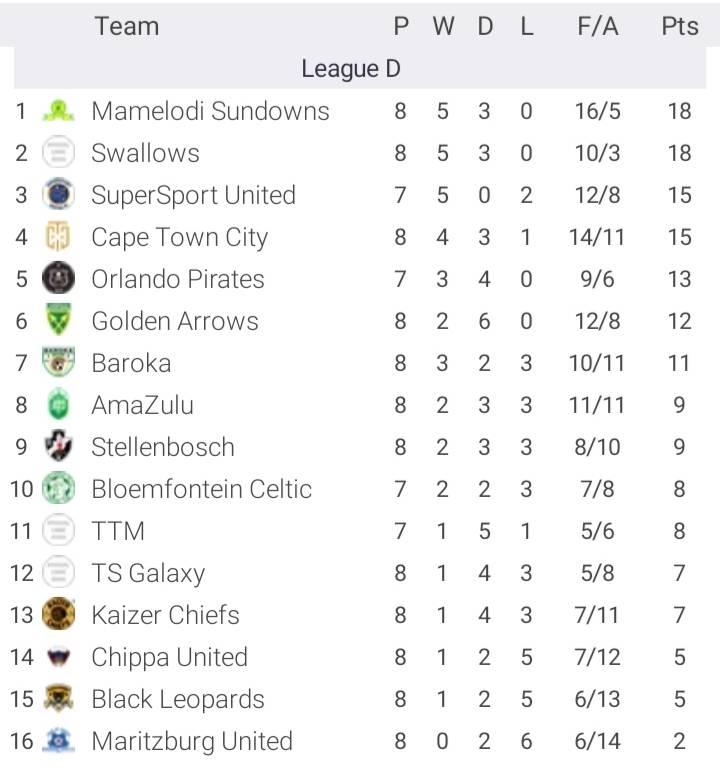Image resolution: width=720 pixels, height=782 pixels.
Task: Click the Golden Arrows shield logo
Action: click(x=58, y=321)
